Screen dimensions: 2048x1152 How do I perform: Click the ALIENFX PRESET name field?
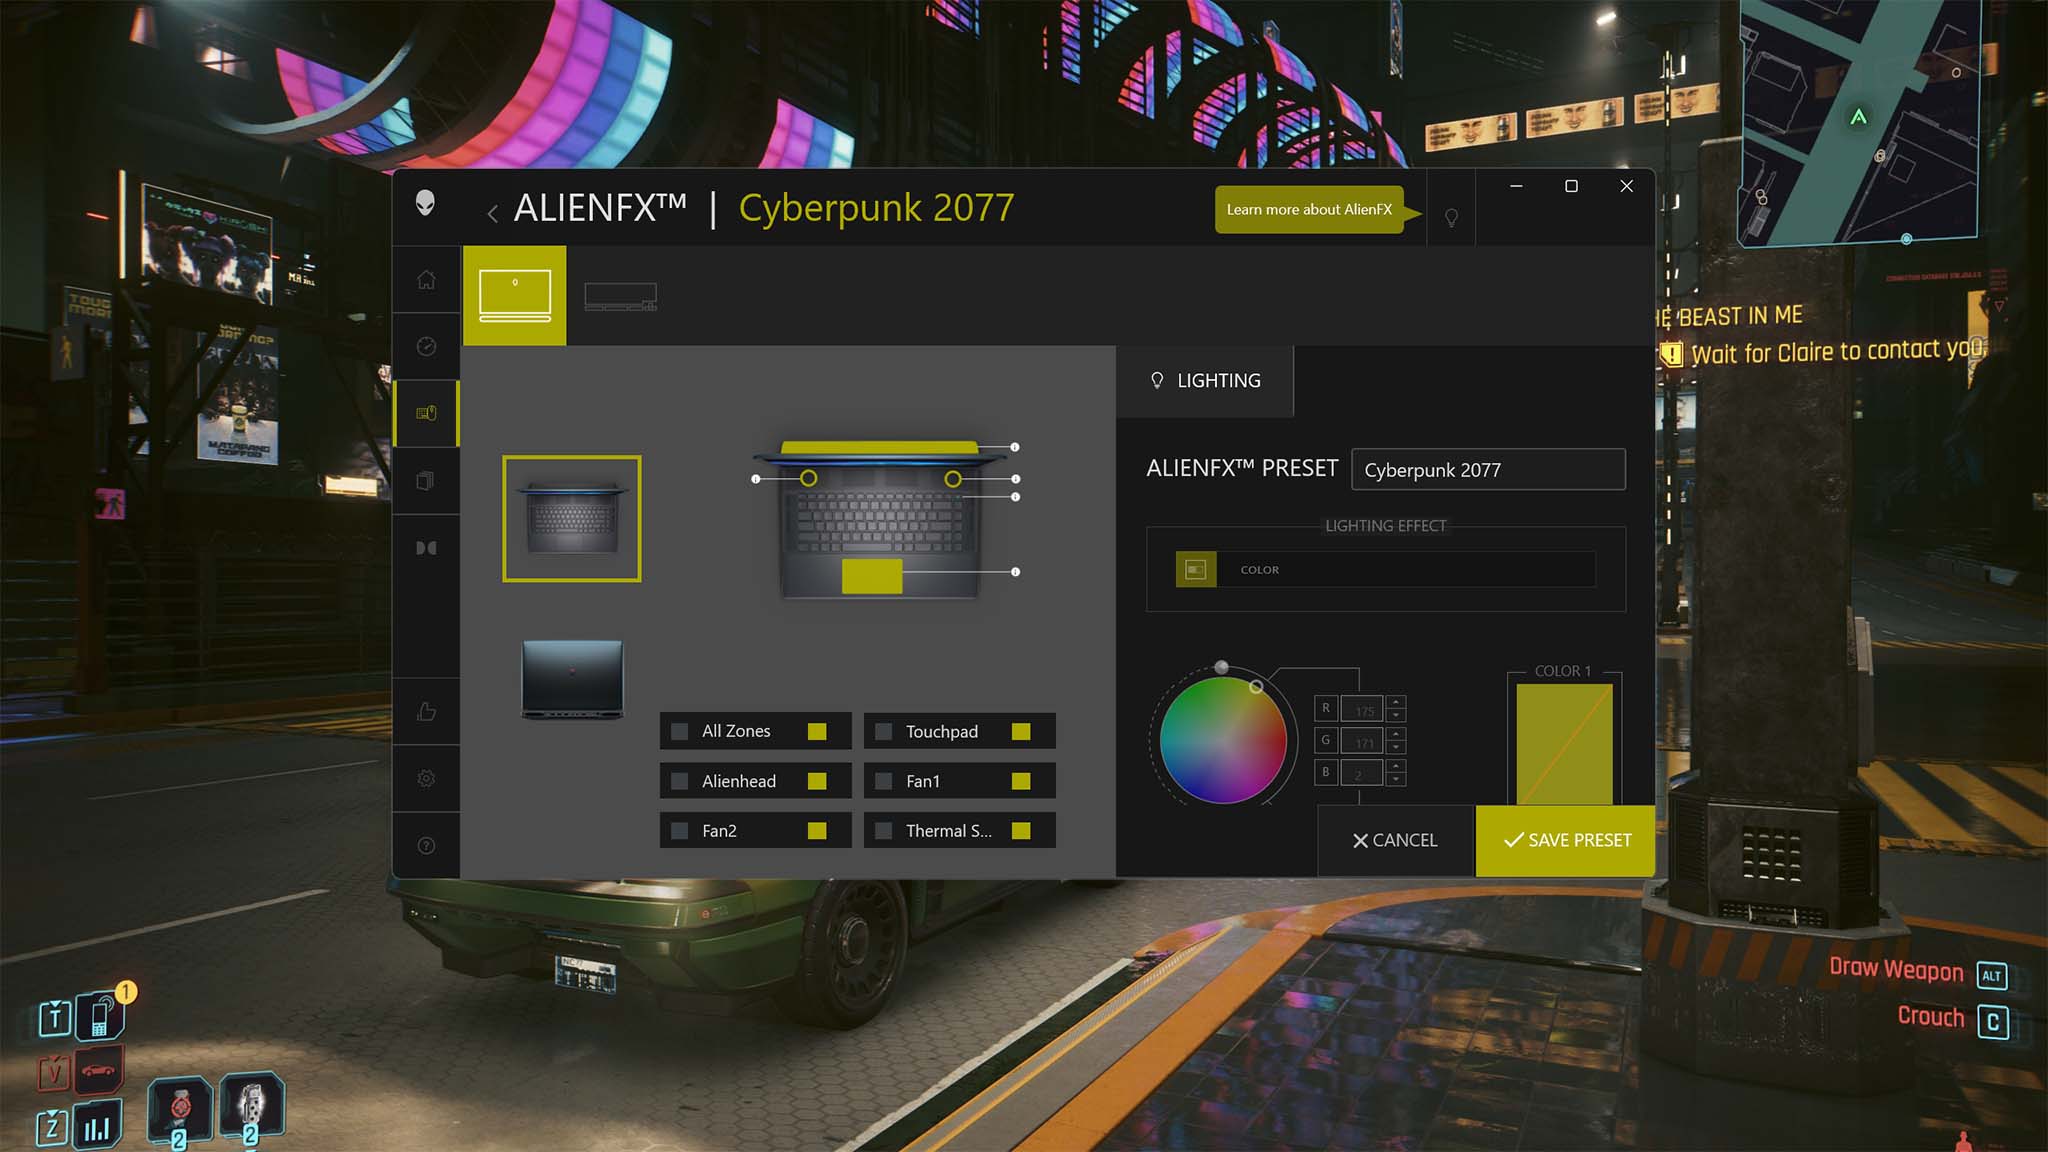[x=1488, y=469]
